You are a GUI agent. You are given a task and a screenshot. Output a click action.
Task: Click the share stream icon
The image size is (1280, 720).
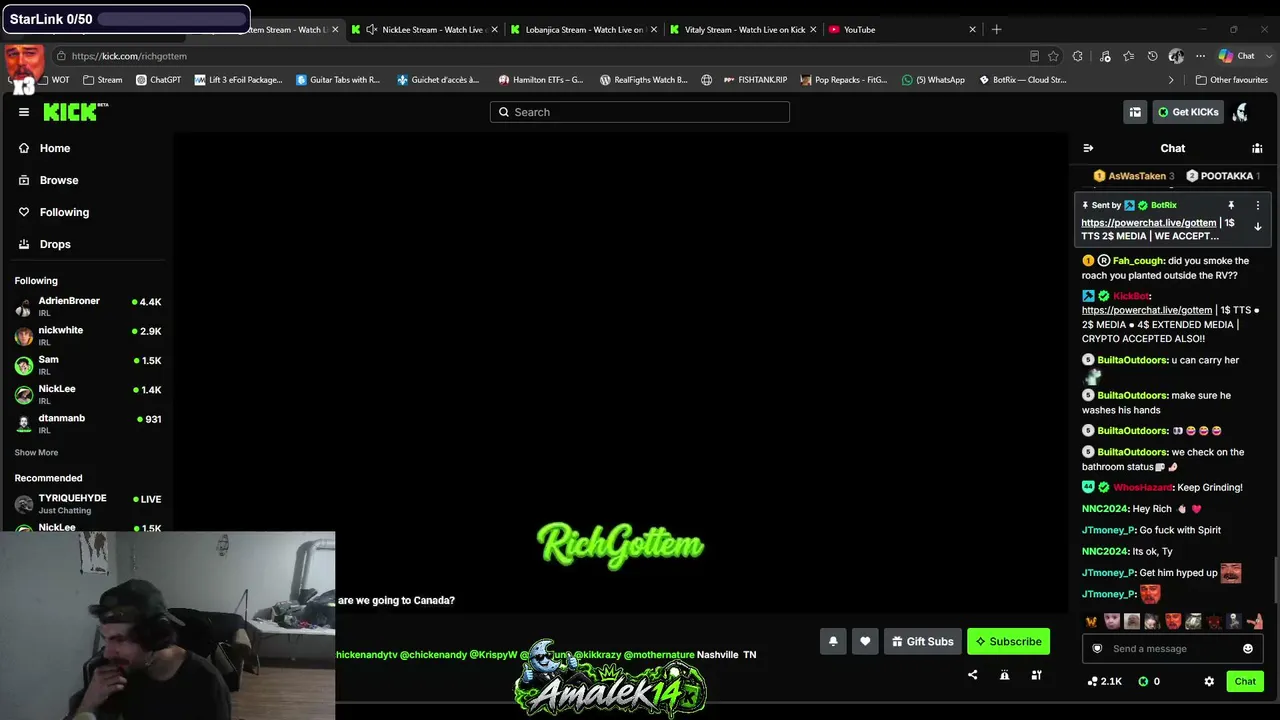pyautogui.click(x=972, y=675)
